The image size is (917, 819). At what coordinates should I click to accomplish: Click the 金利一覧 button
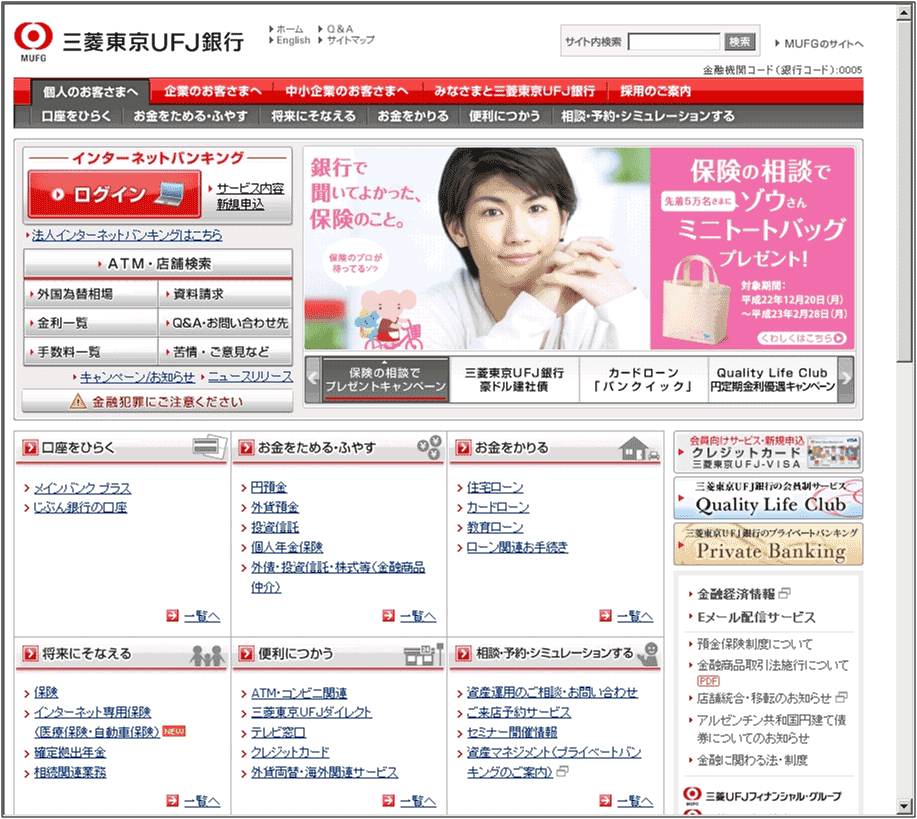coord(91,323)
